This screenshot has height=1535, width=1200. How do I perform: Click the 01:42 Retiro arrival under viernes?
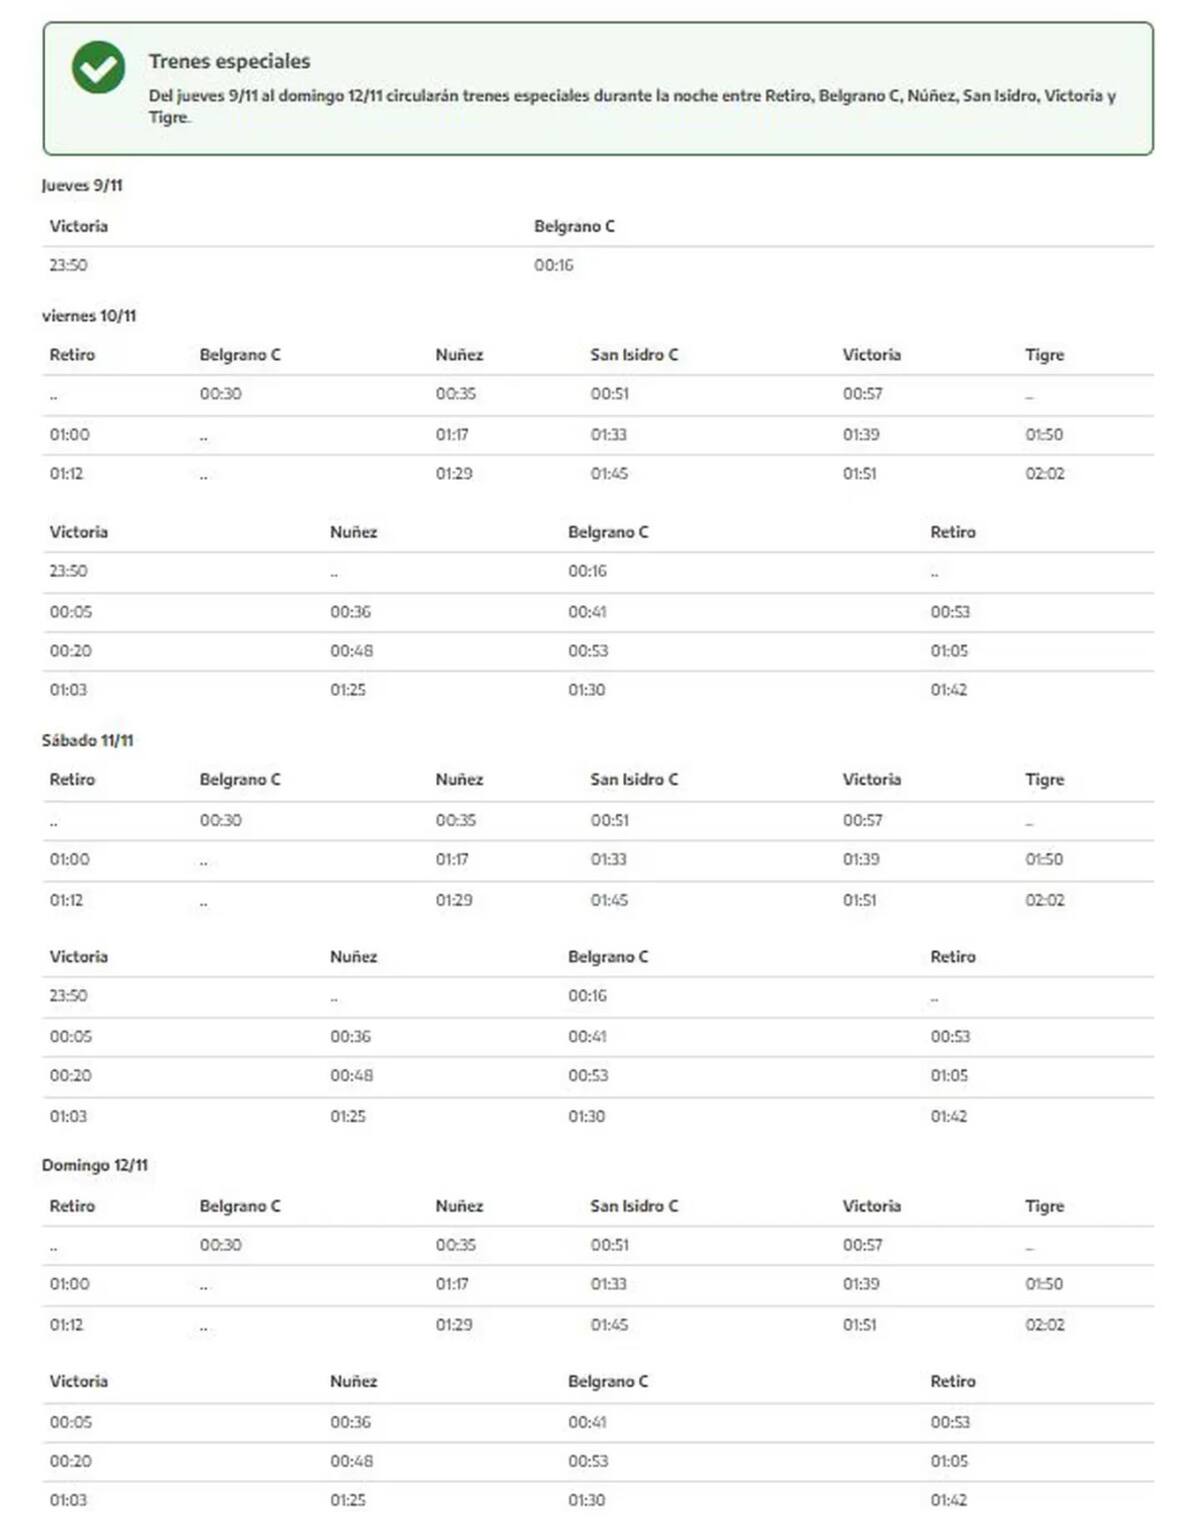pyautogui.click(x=948, y=689)
